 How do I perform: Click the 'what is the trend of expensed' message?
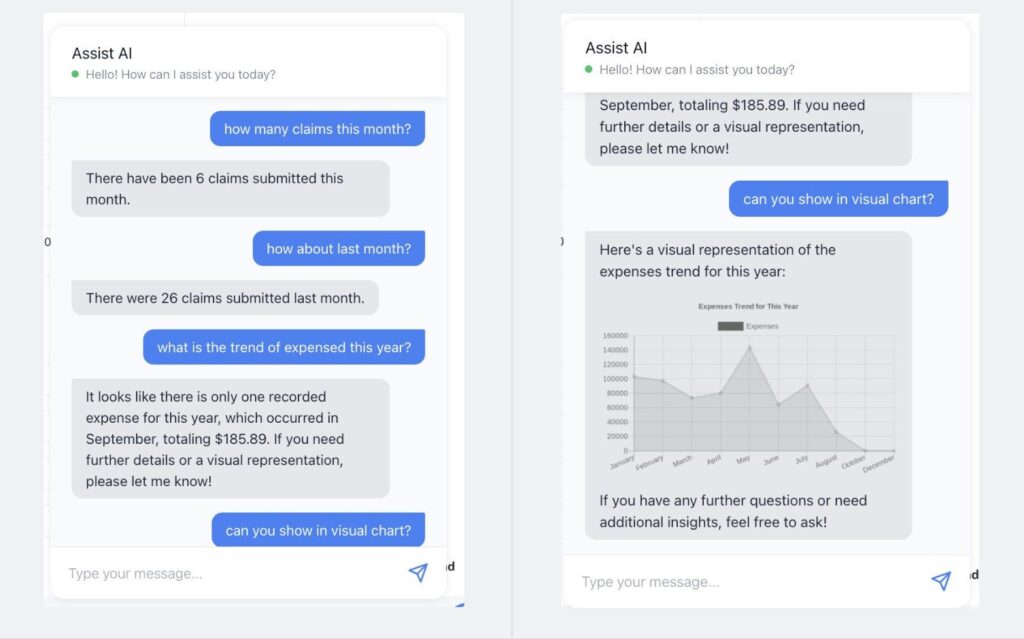[x=284, y=347]
